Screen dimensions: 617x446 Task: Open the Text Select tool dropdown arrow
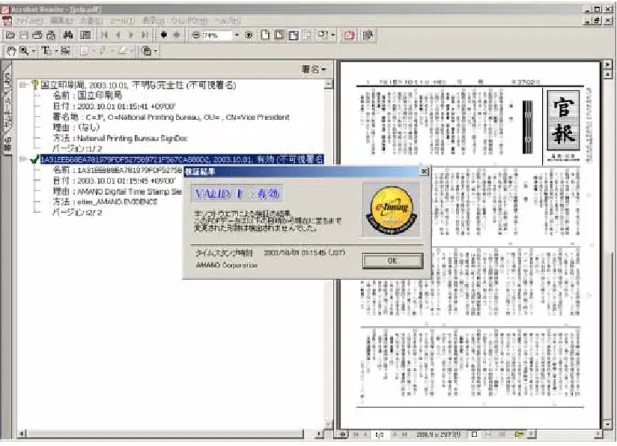(x=55, y=51)
